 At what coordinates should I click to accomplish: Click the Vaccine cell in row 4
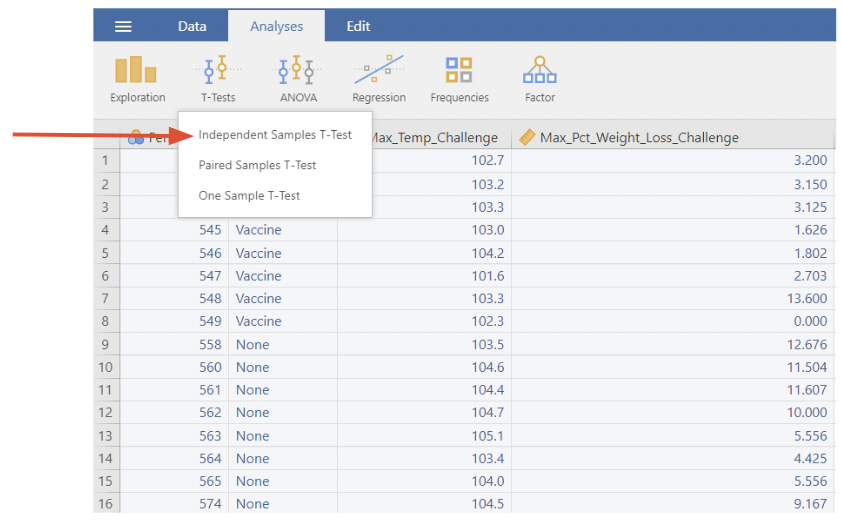click(258, 230)
